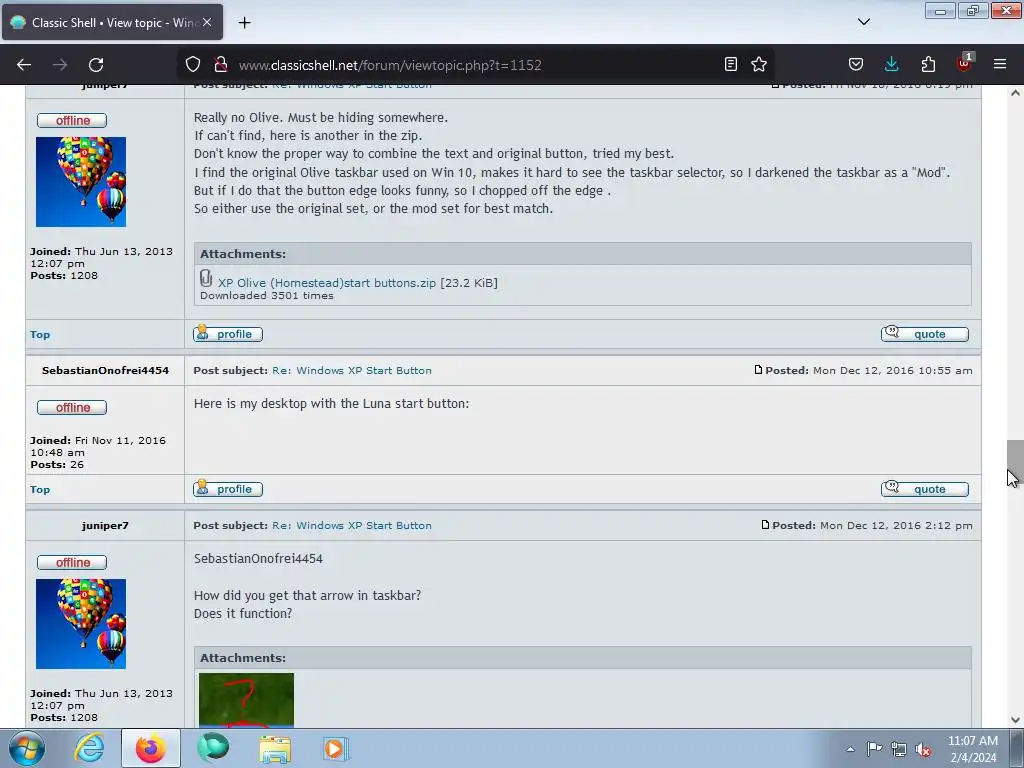This screenshot has width=1024, height=768.
Task: Open the Pocket save icon
Action: click(856, 64)
